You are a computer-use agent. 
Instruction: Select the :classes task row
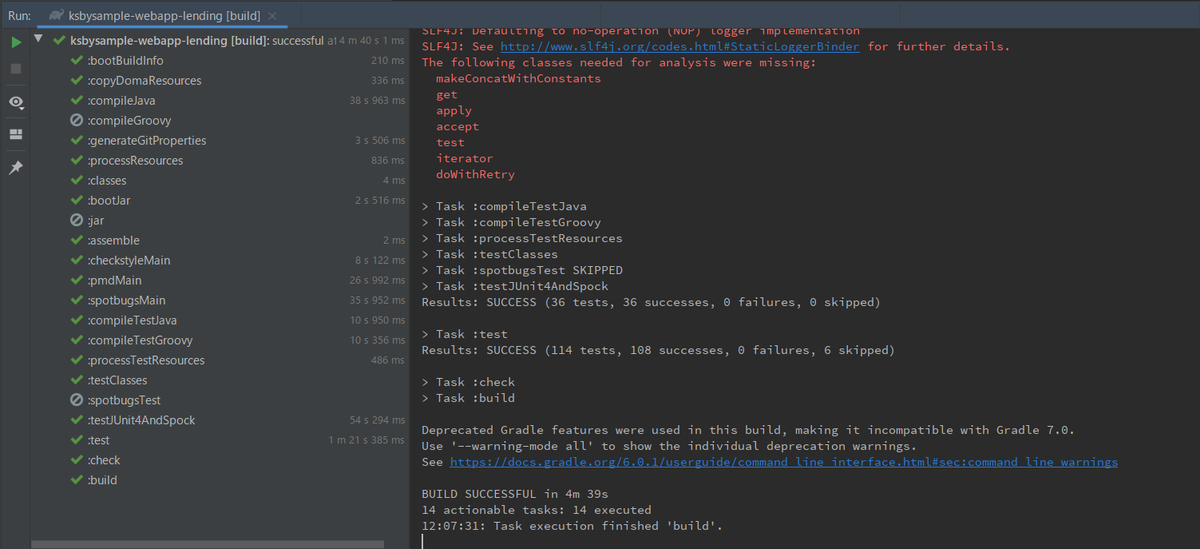[x=220, y=180]
